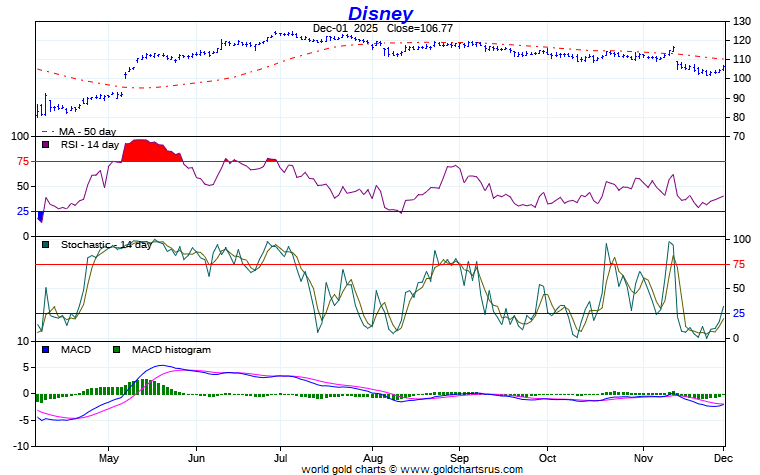Viewport: 760px width, 475px height.
Task: Click the 110 price axis label
Action: point(742,59)
